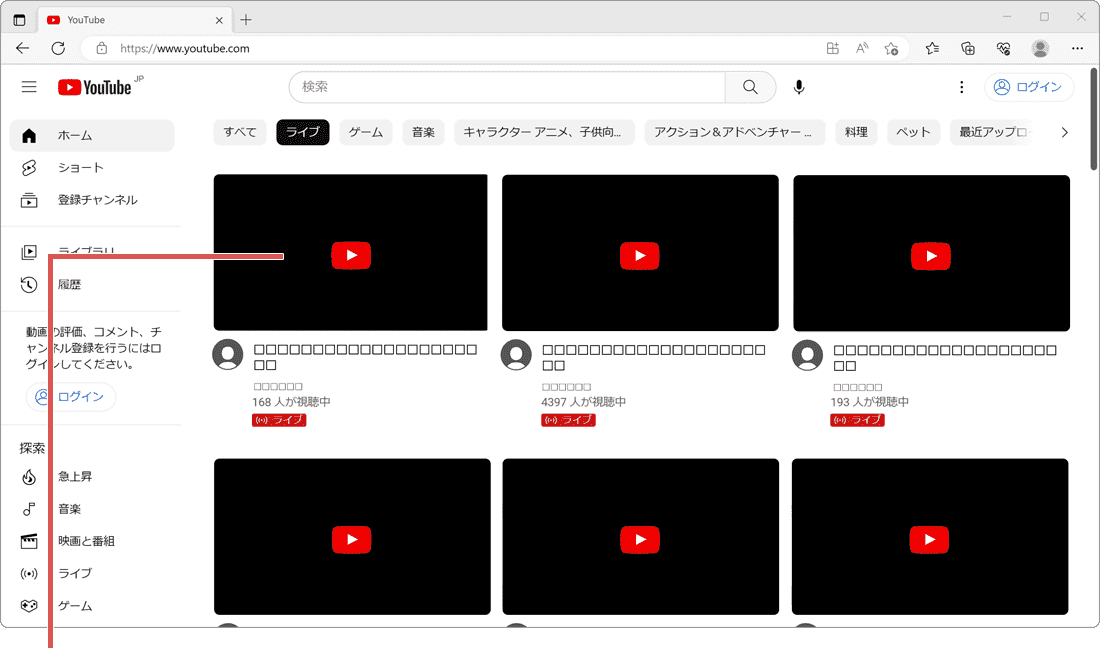
Task: Toggle the sidebar with the hamburger icon
Action: point(29,87)
